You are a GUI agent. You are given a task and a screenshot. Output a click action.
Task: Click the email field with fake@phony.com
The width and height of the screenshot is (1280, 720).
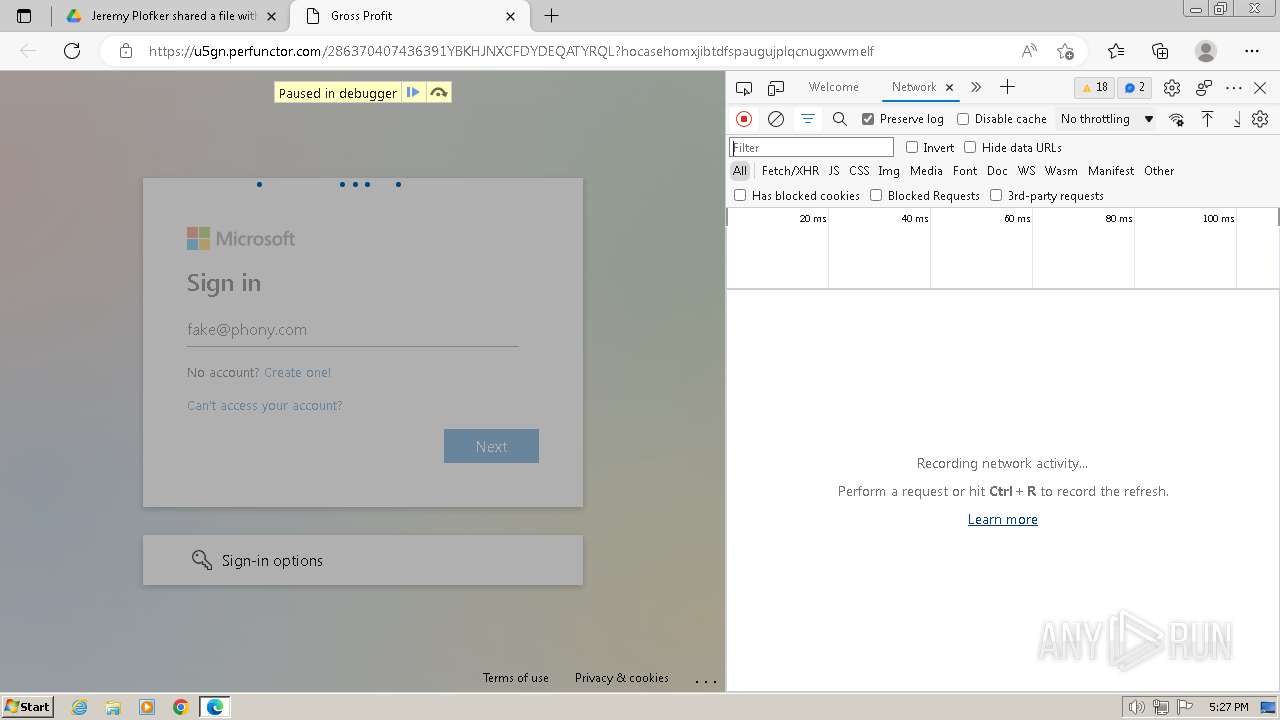352,329
